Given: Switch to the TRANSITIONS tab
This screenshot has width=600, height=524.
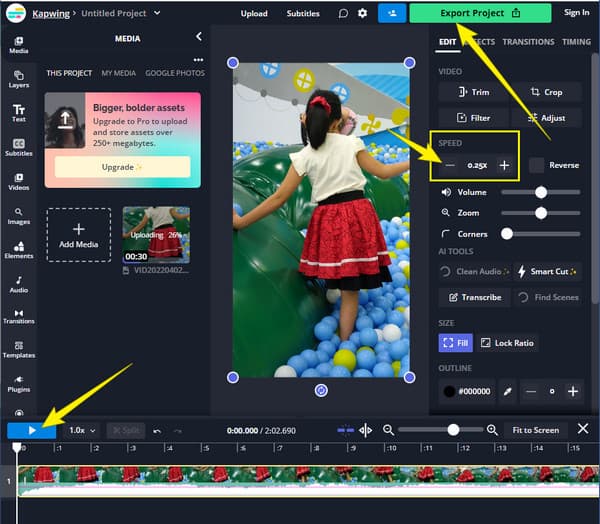Looking at the screenshot, I should pos(528,42).
